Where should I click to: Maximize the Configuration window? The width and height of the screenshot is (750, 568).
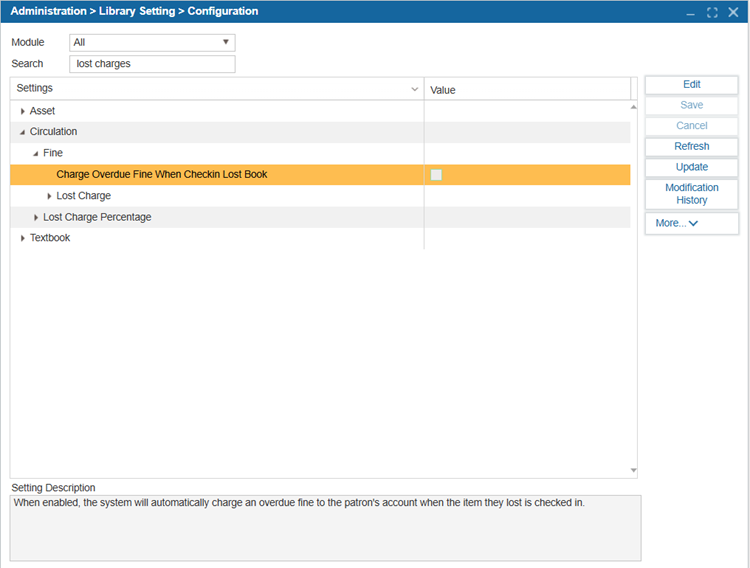(x=712, y=12)
